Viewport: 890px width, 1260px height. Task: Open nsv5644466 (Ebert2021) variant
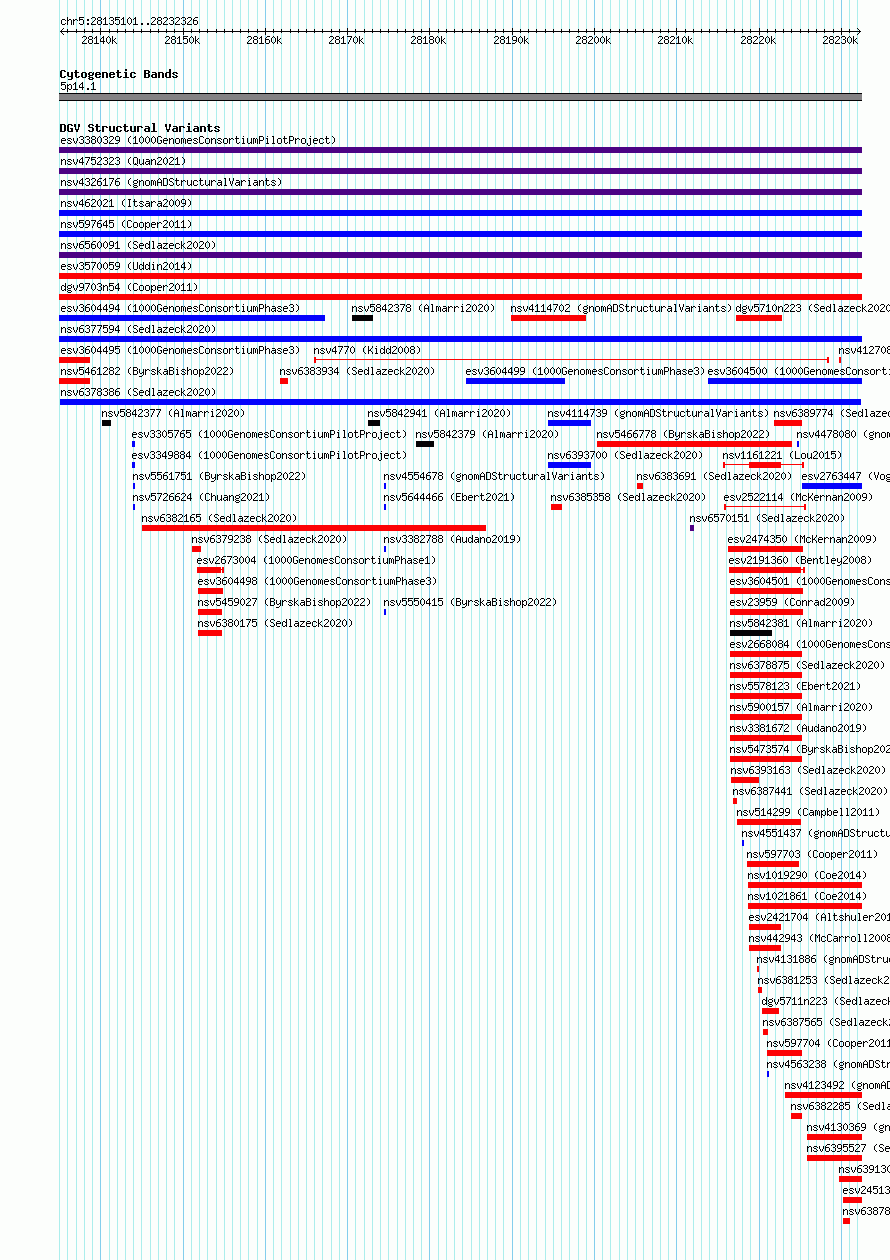click(450, 497)
